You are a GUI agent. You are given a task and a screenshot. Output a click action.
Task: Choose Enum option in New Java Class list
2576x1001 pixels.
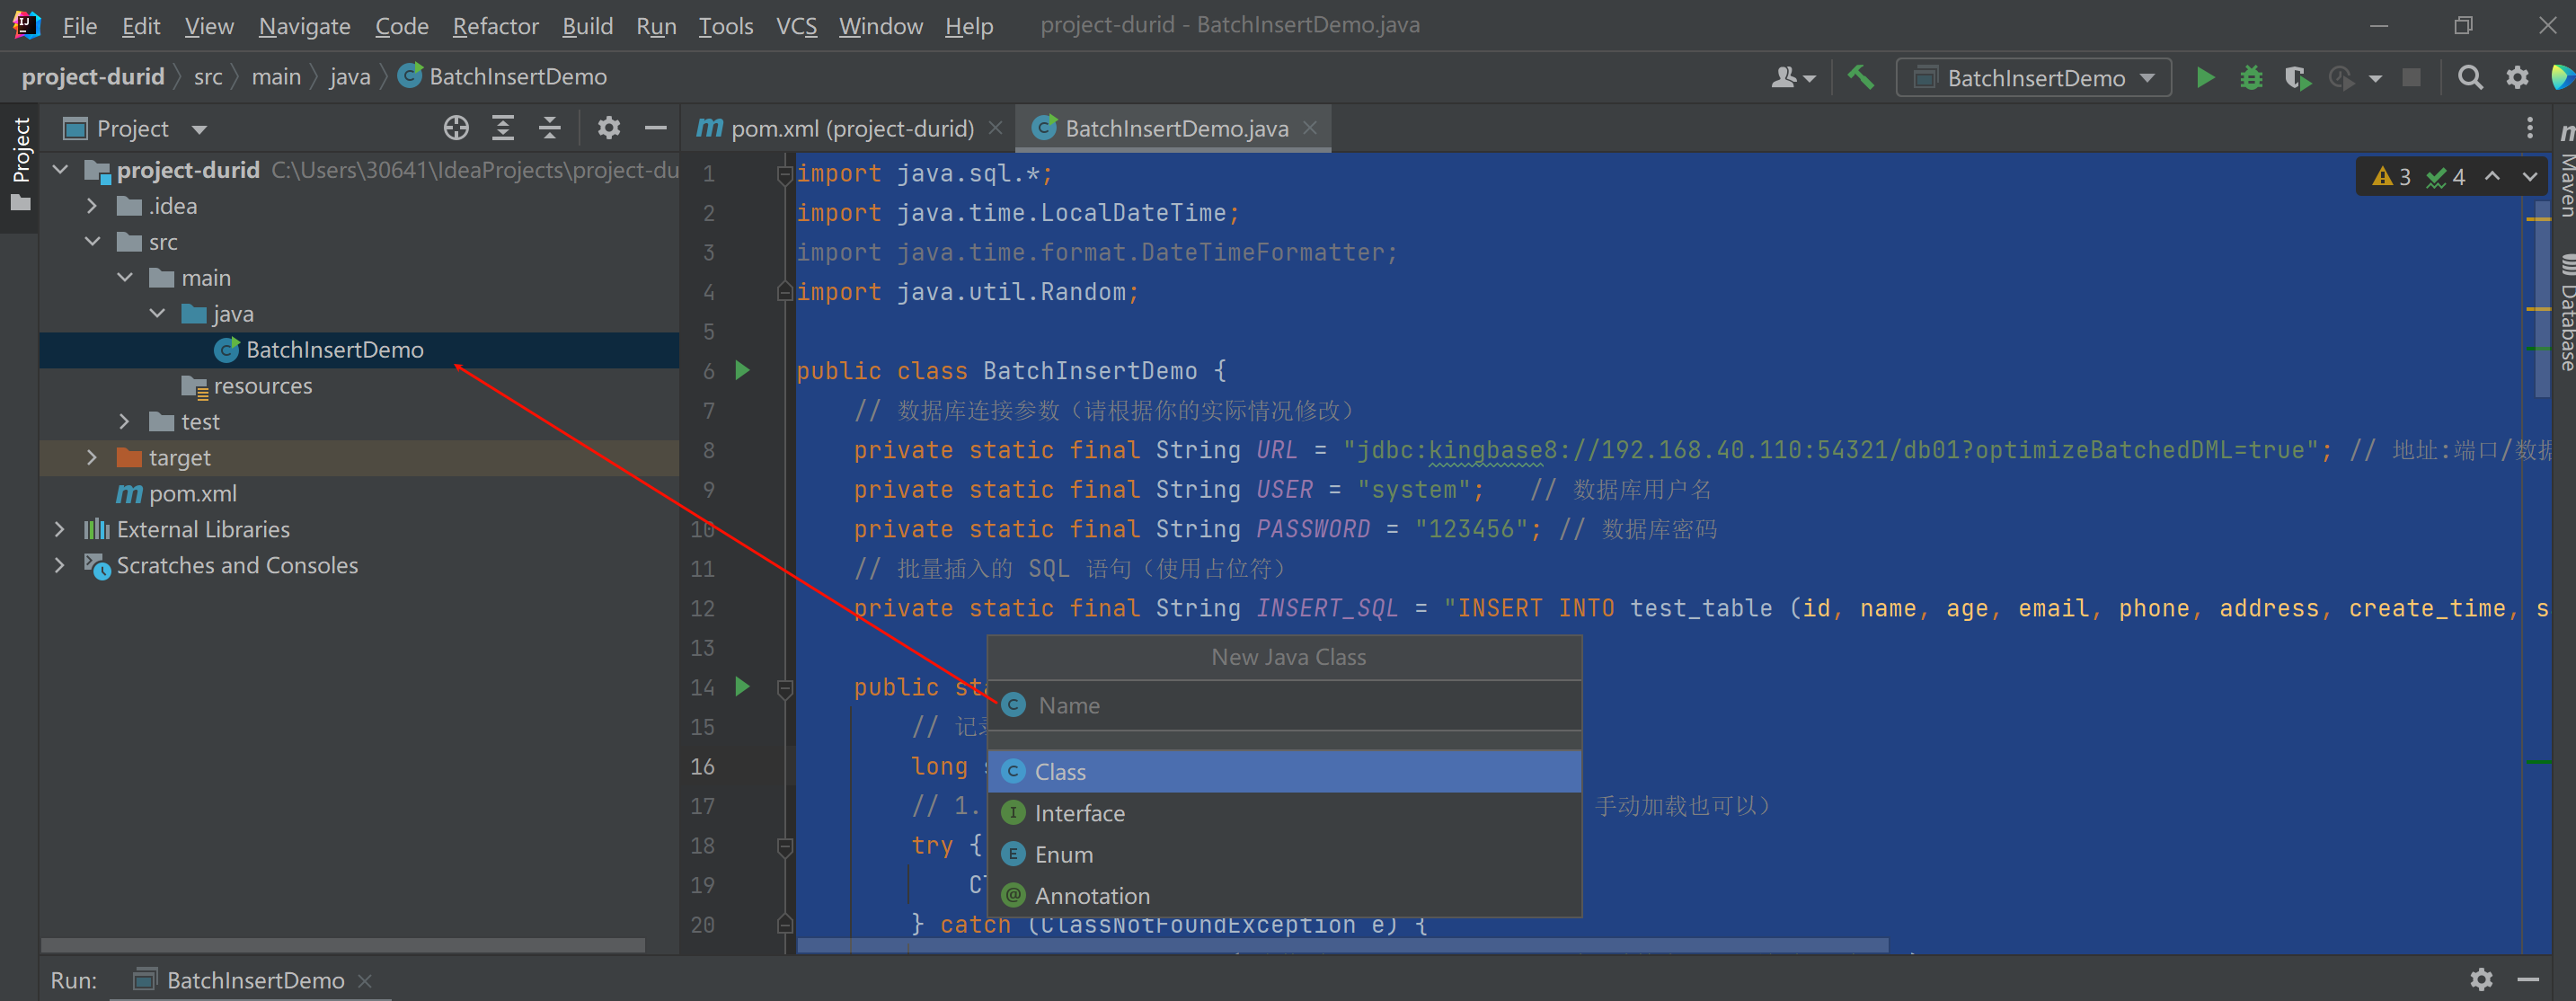click(1064, 854)
